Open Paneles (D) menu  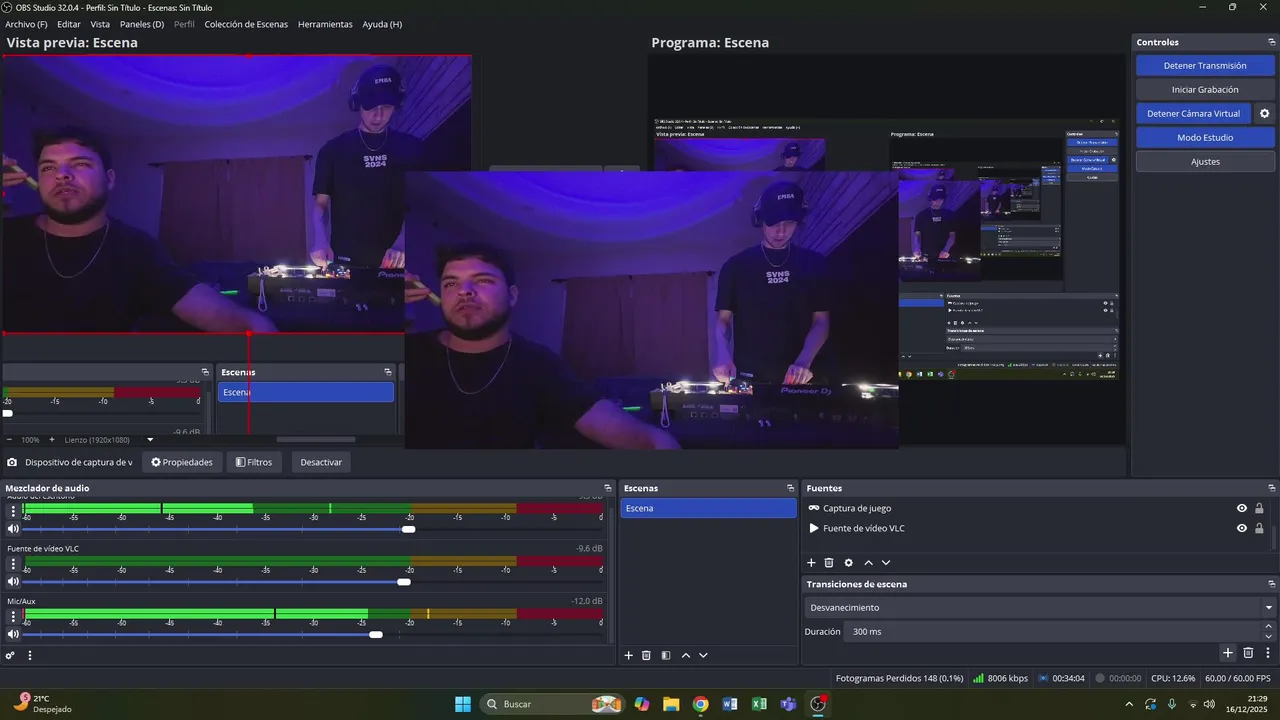pyautogui.click(x=142, y=24)
